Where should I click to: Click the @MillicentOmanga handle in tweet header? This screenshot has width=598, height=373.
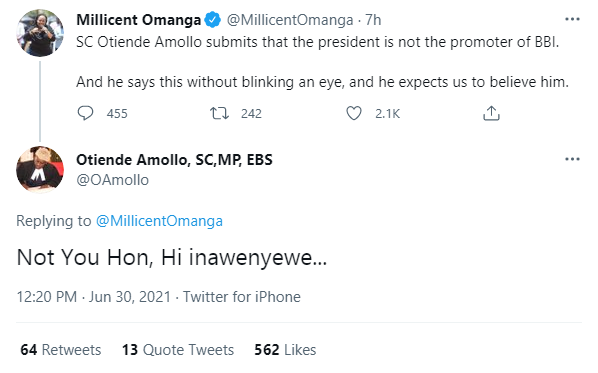(x=290, y=20)
